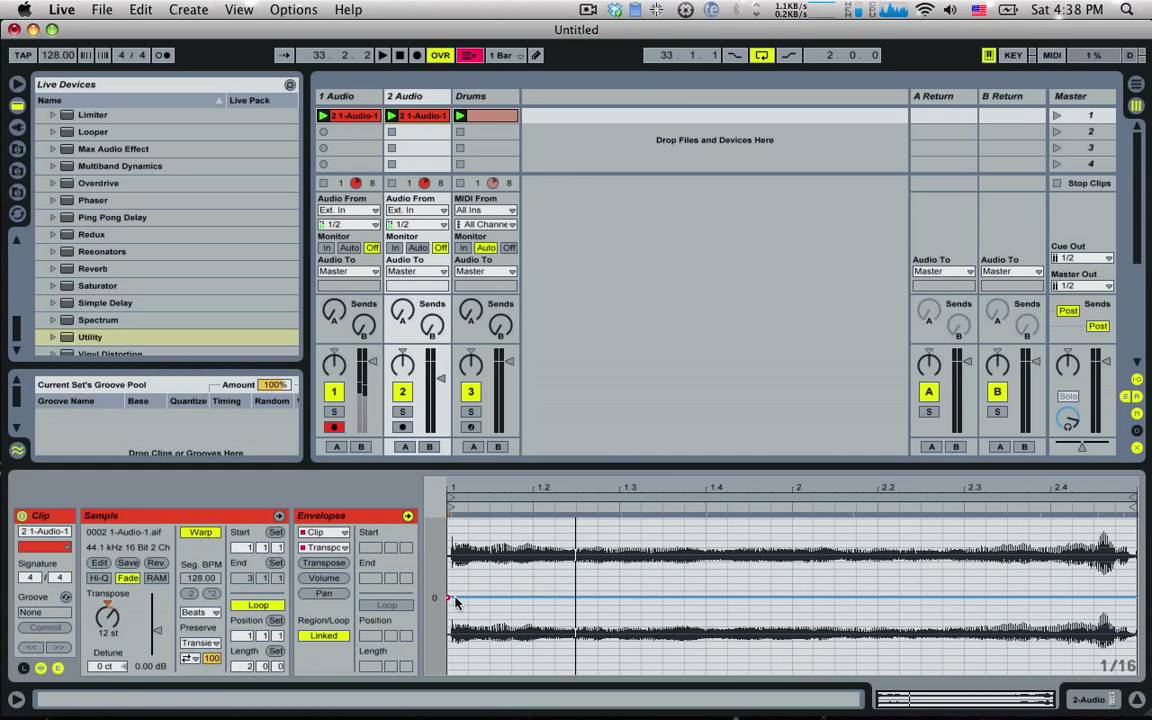This screenshot has width=1152, height=720.
Task: Click the red clip color swatch
Action: [45, 547]
